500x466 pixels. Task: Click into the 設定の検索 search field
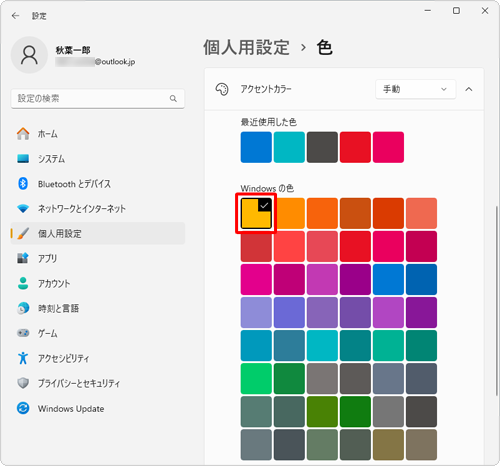tap(98, 98)
